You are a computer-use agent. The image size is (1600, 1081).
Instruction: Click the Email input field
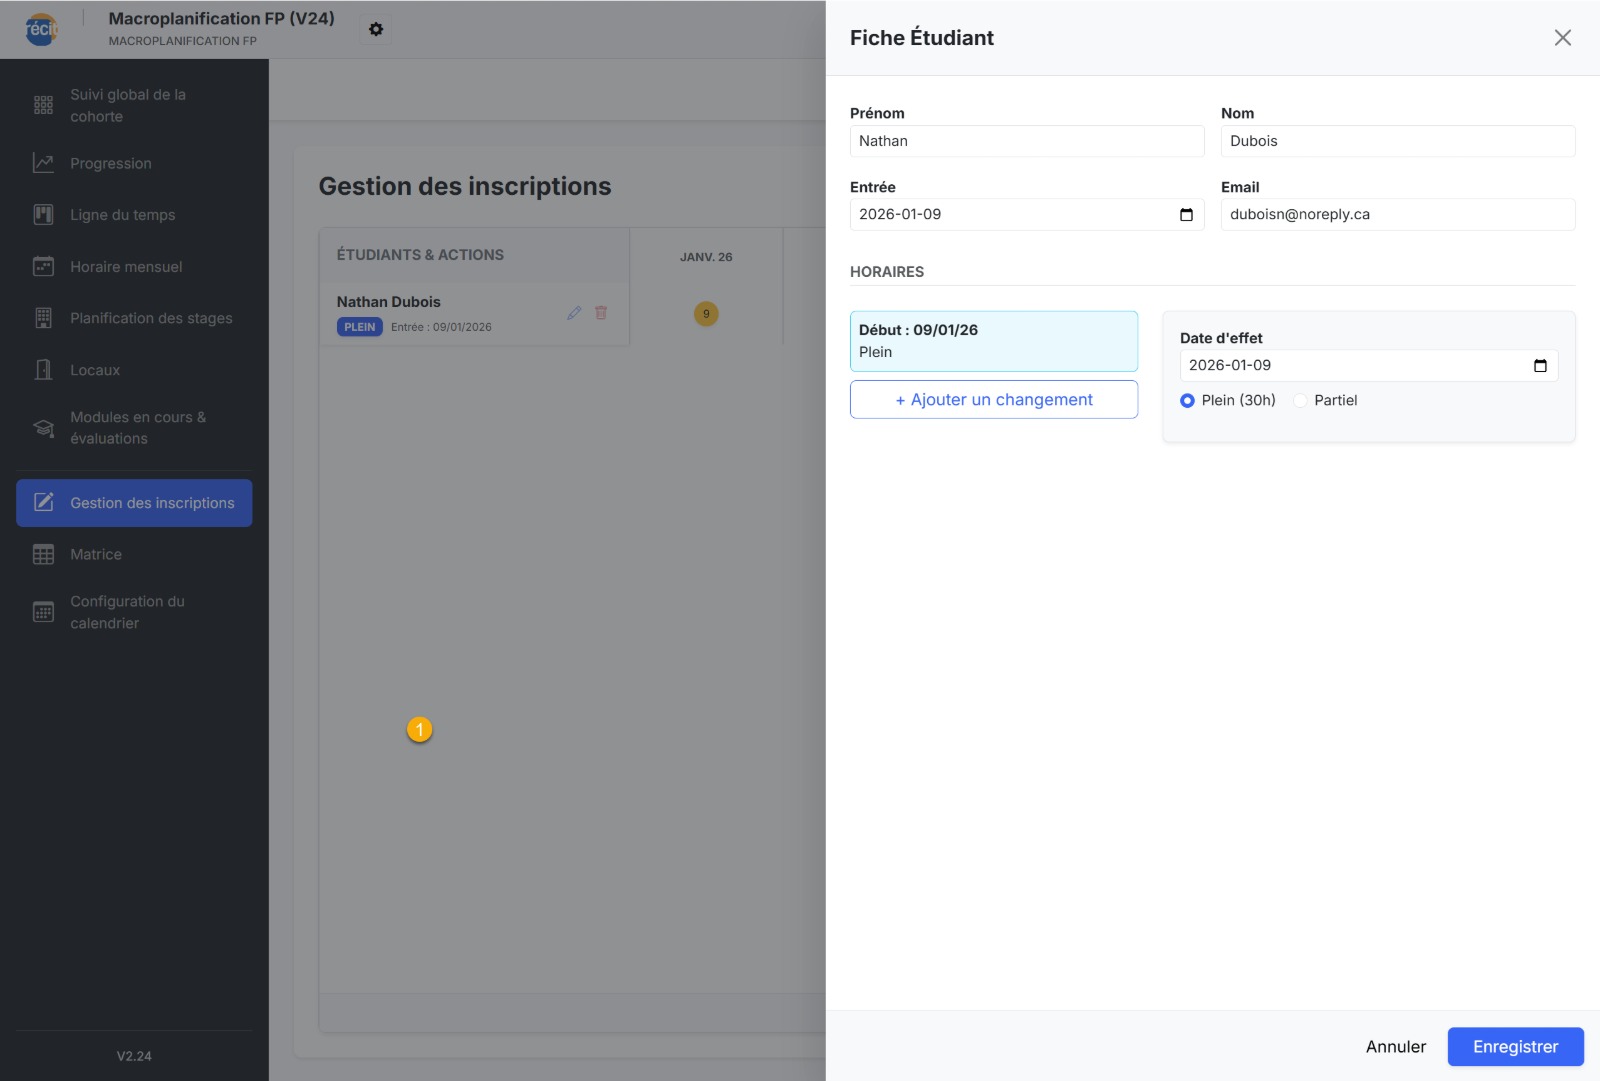tap(1397, 215)
